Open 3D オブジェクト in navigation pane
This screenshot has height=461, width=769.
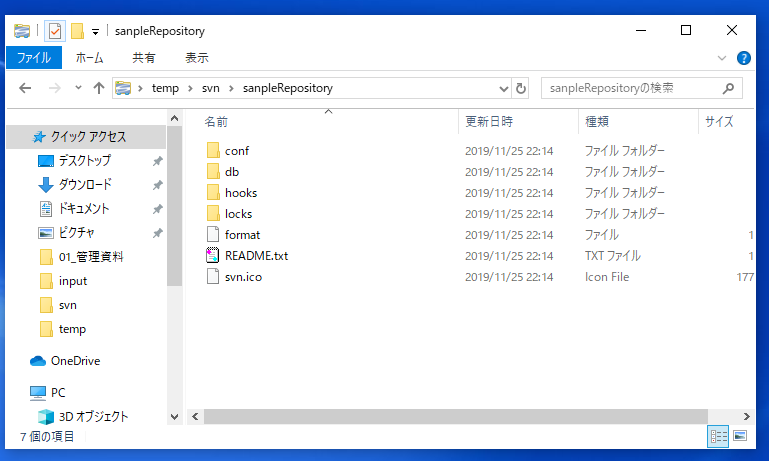93,416
